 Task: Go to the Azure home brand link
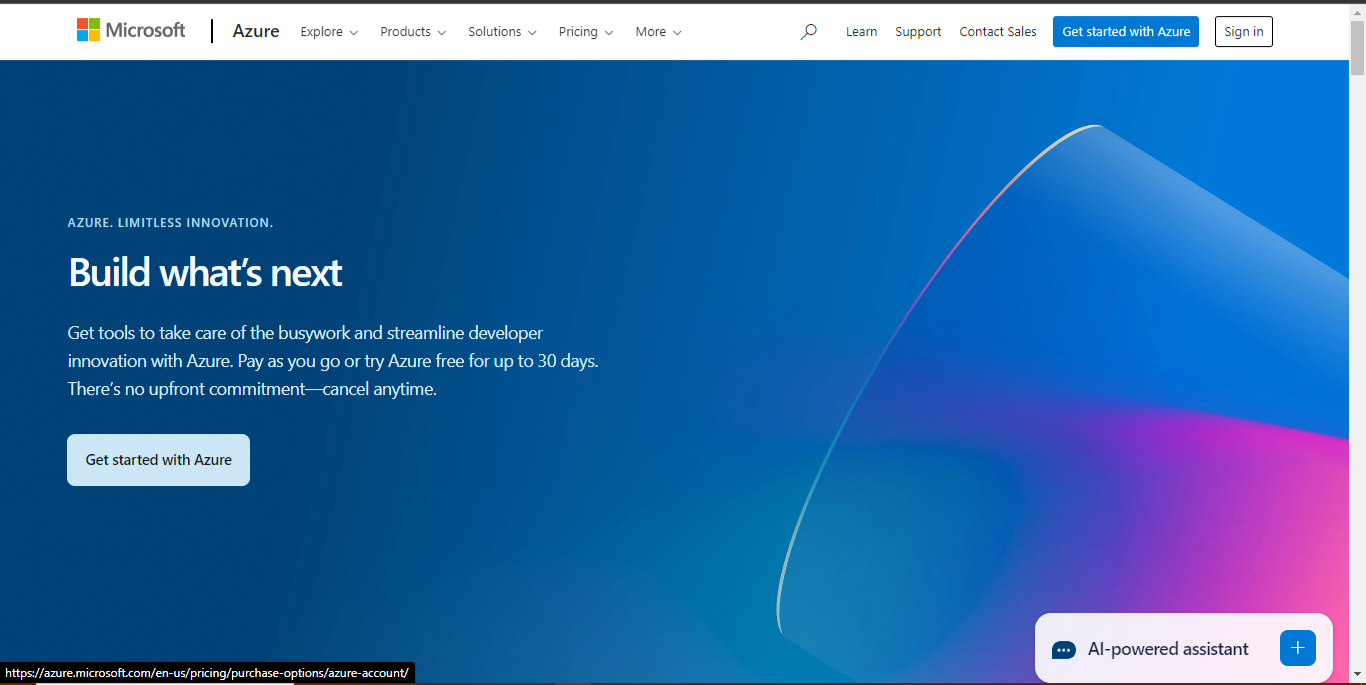(x=256, y=31)
